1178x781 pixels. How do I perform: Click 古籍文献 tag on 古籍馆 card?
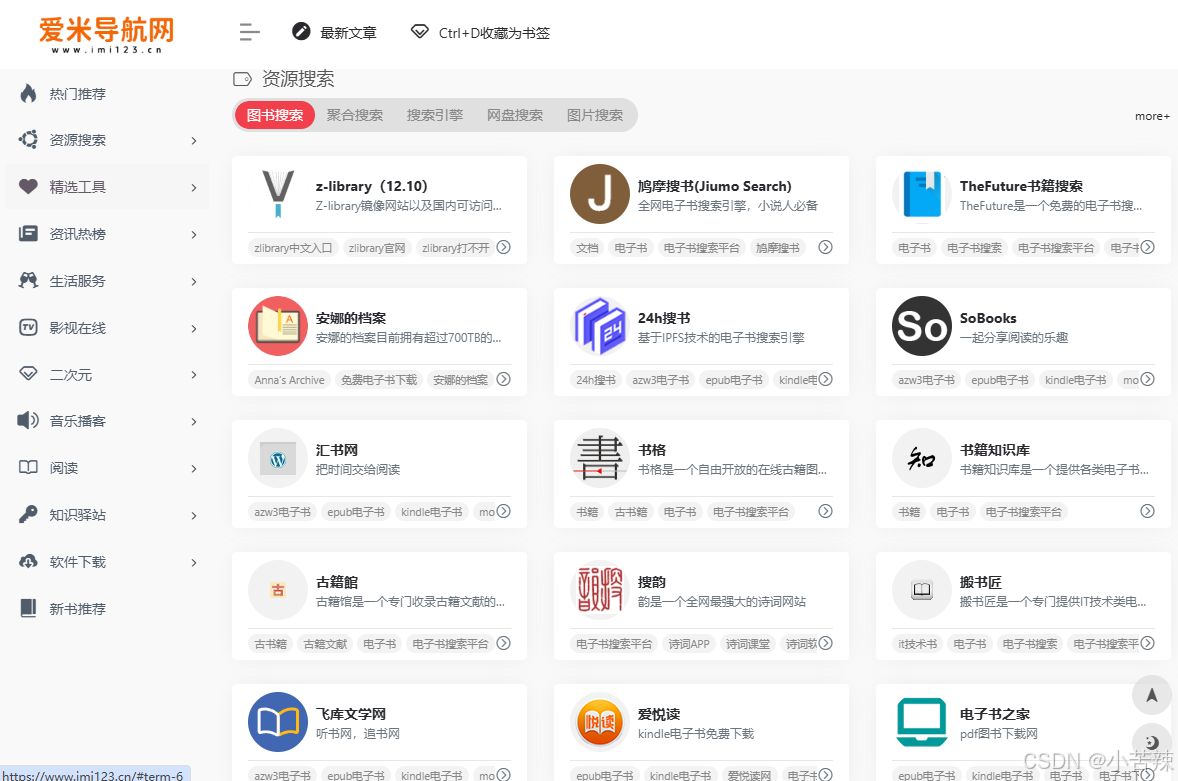325,644
